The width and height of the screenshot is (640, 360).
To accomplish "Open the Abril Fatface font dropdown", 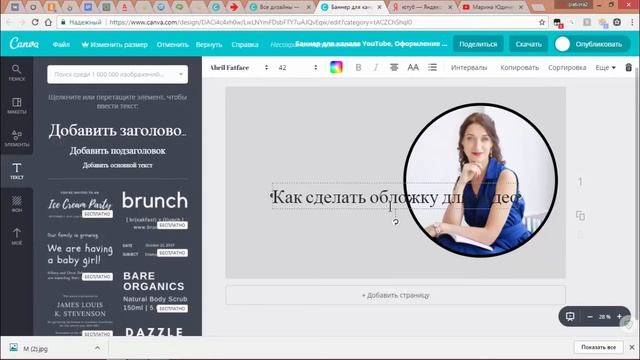I will click(239, 68).
